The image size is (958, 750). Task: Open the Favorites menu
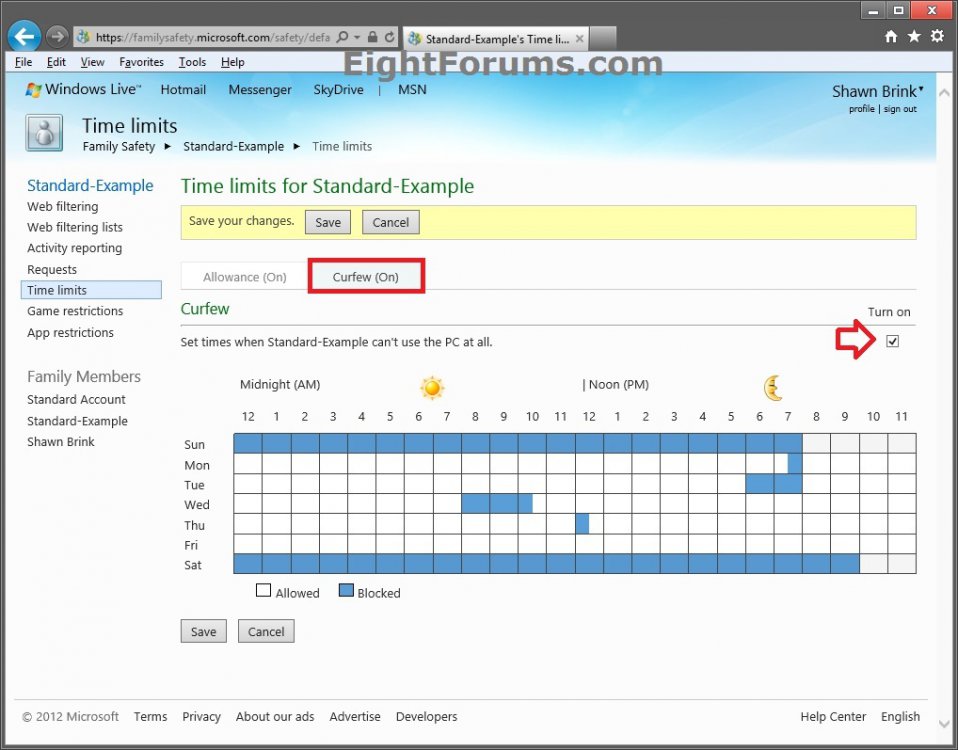coord(141,62)
